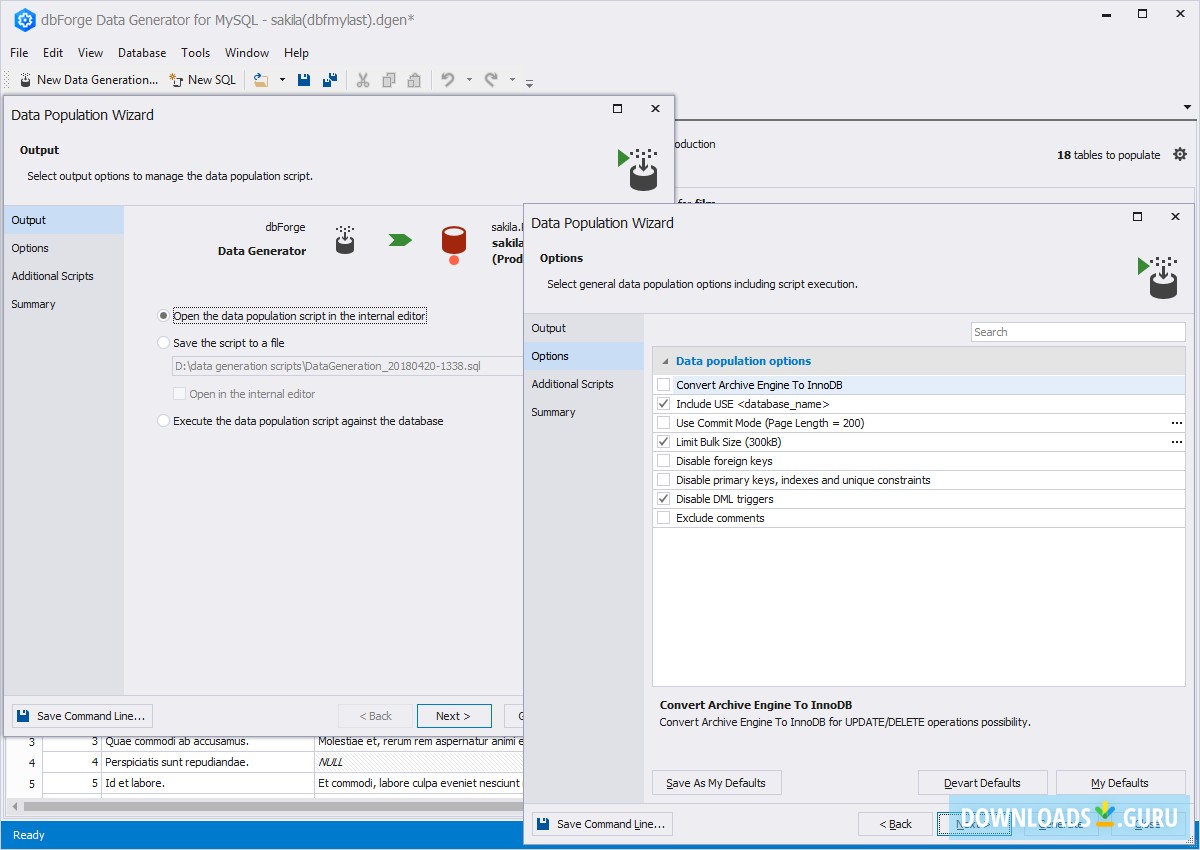This screenshot has width=1200, height=850.
Task: Open dropdown arrow next to Open folder icon
Action: point(282,80)
